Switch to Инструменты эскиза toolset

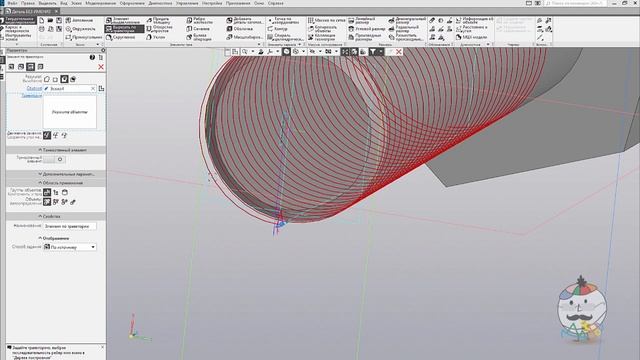[16, 37]
